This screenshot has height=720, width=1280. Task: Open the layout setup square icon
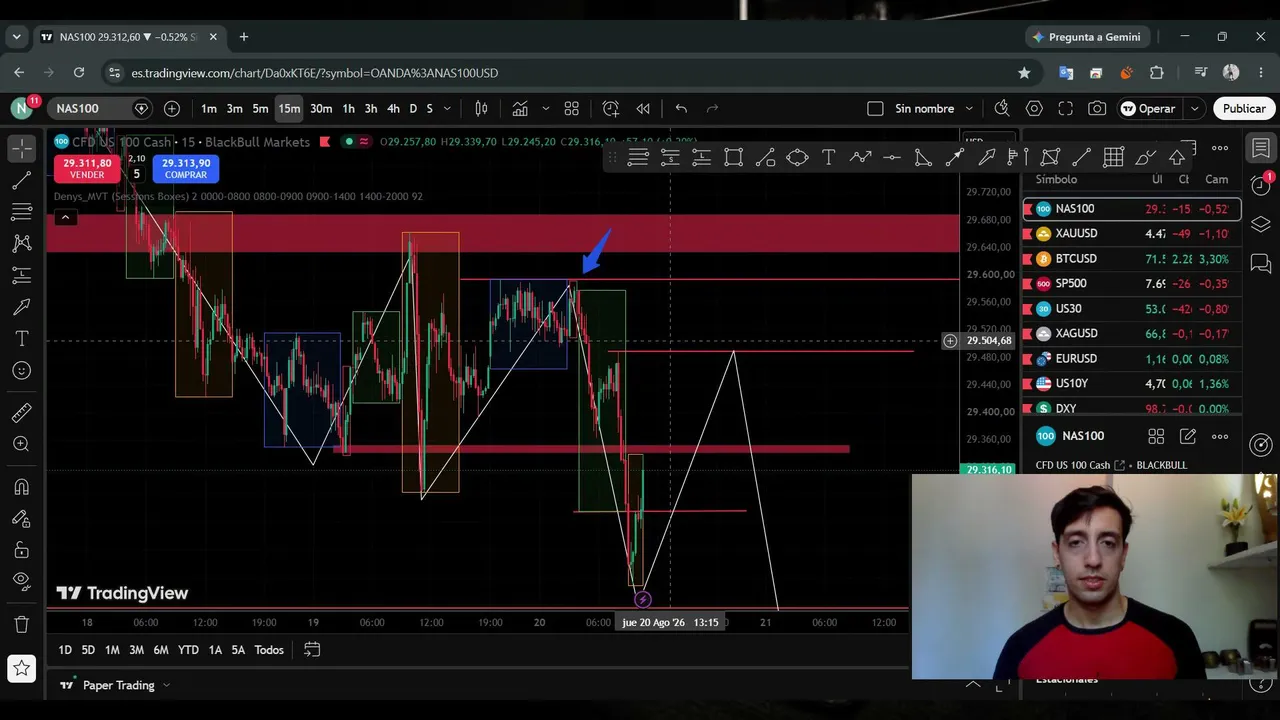875,108
